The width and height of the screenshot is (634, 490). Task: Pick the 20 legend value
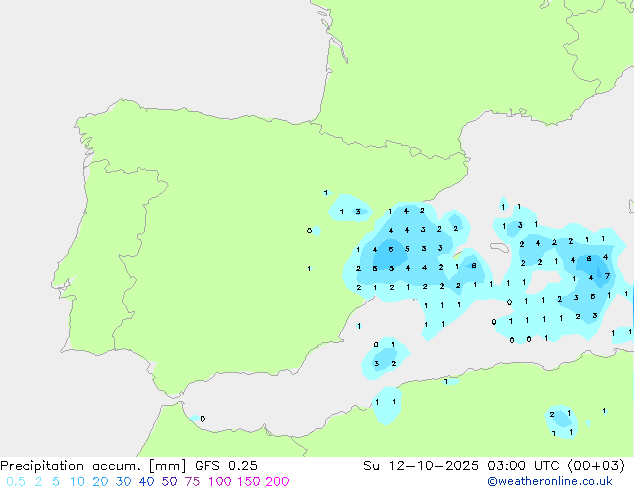tap(100, 482)
